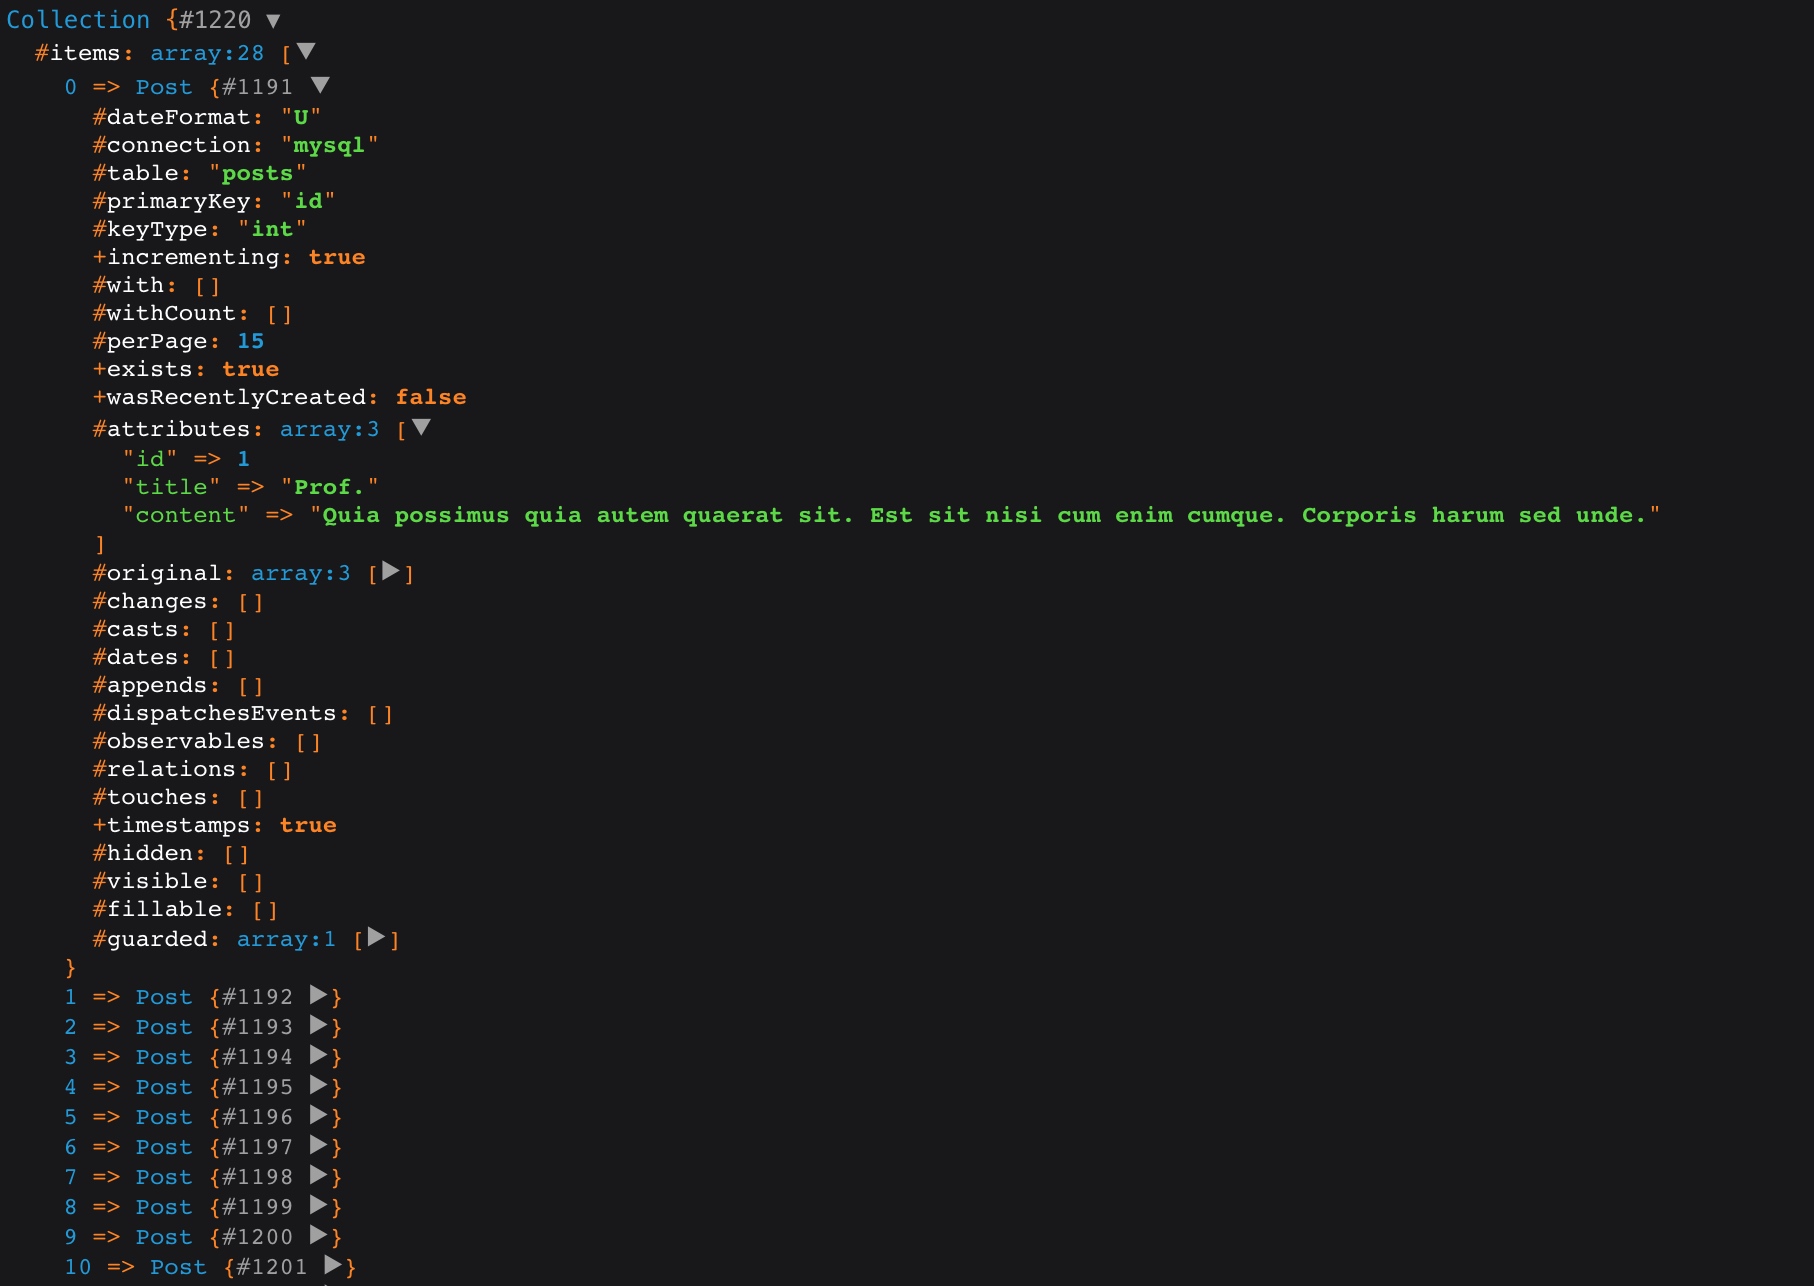
Task: Expand Post {#1195 entry
Action: point(319,1085)
